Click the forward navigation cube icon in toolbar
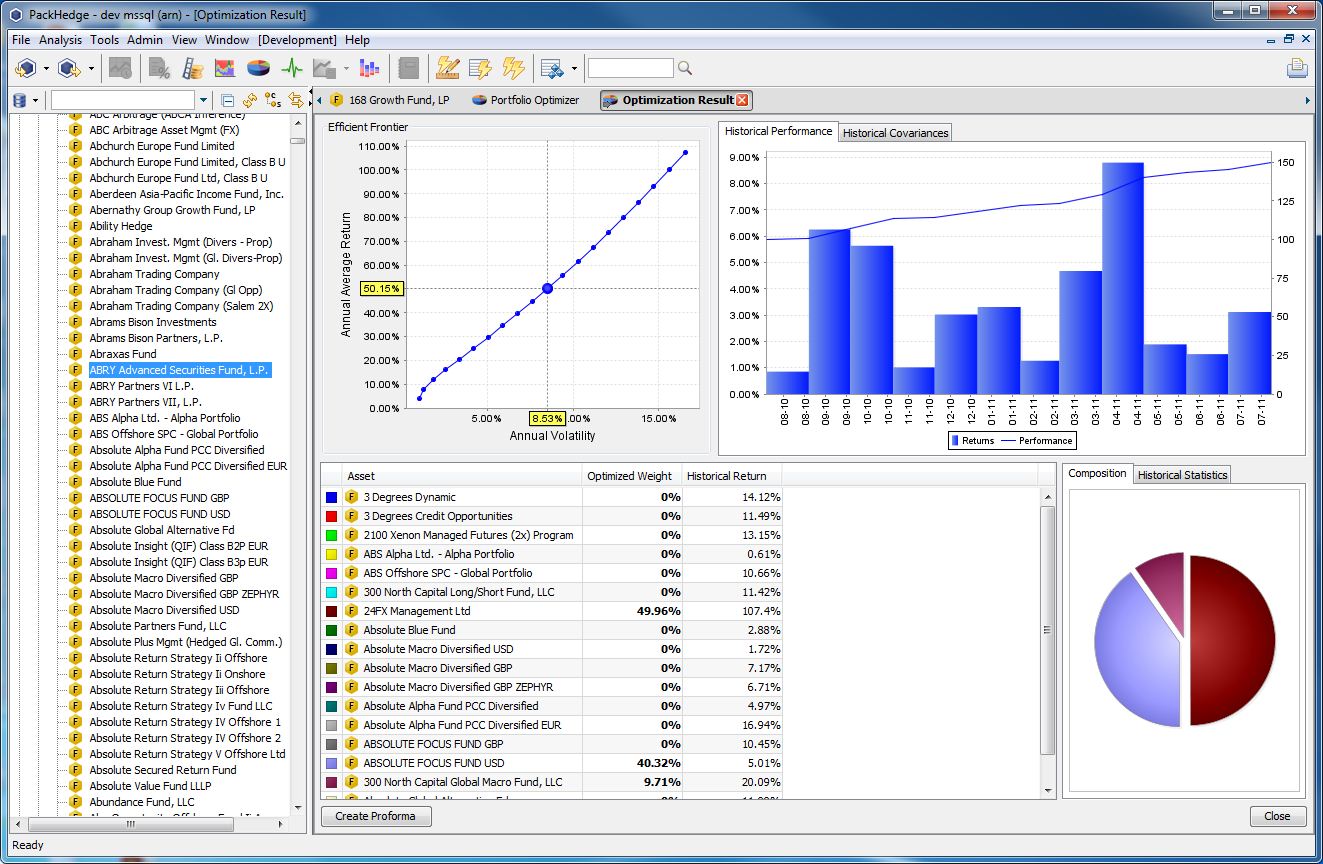This screenshot has width=1323, height=864. click(68, 68)
